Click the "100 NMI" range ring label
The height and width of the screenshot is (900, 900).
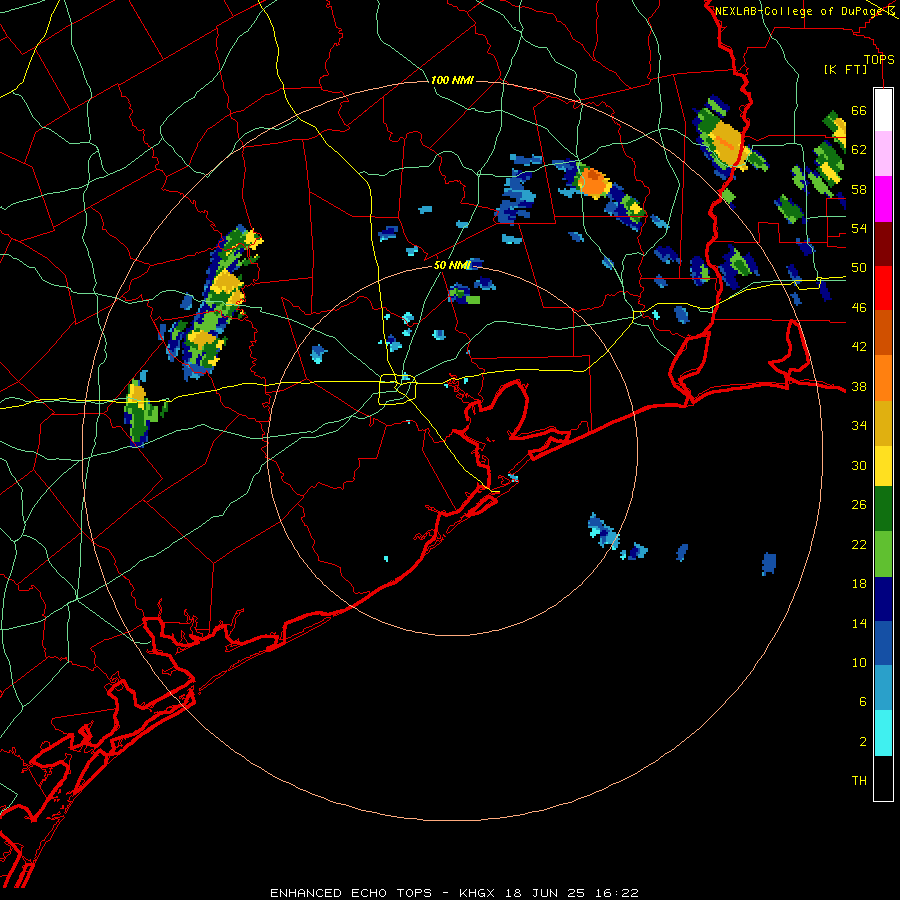(x=452, y=80)
